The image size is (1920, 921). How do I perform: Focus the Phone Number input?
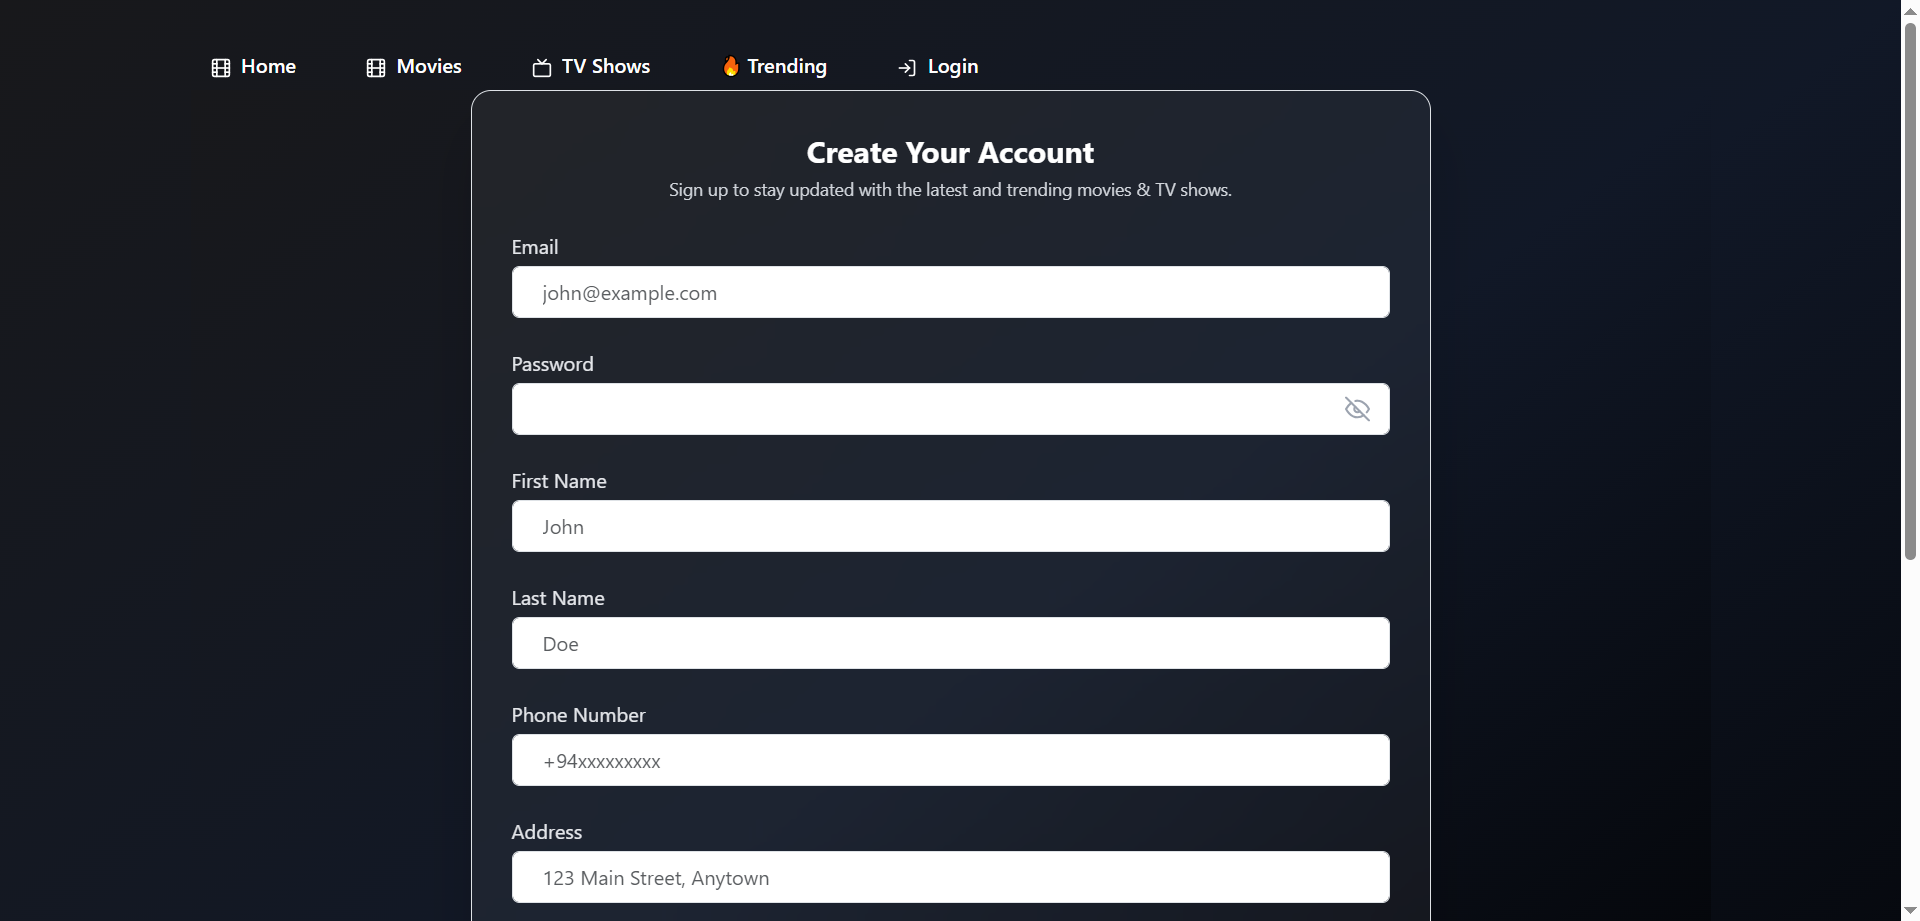click(x=950, y=761)
